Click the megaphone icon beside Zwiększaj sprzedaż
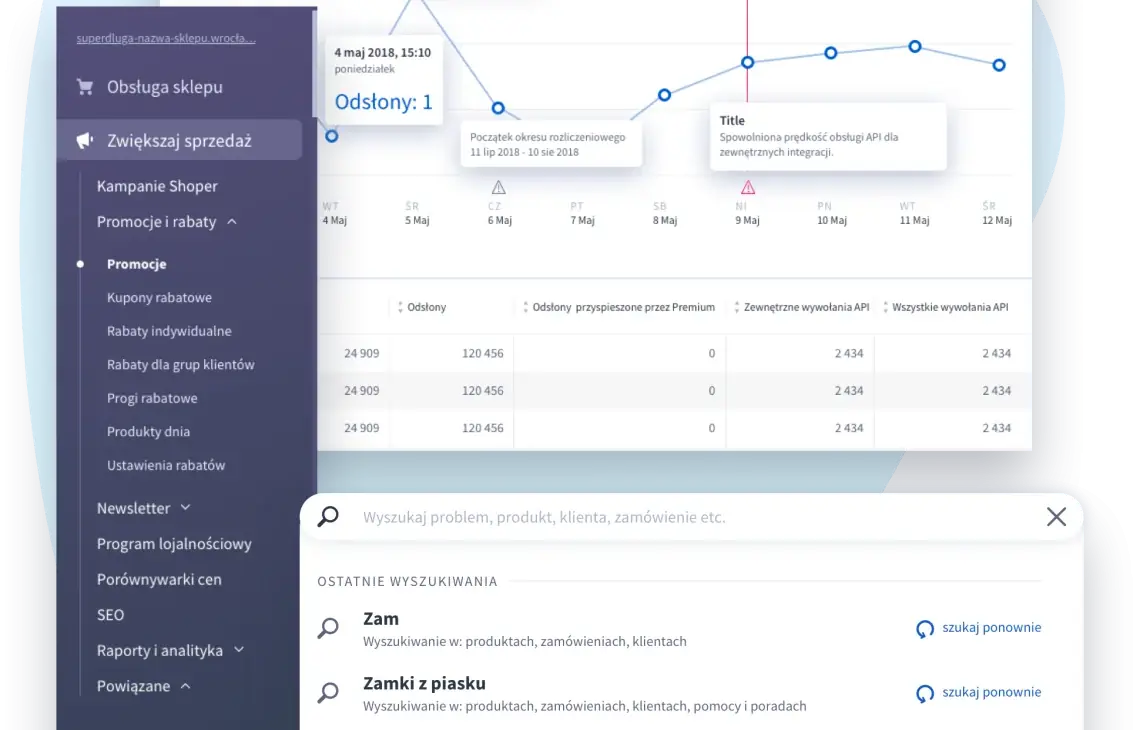Image resolution: width=1140 pixels, height=730 pixels. click(x=85, y=140)
